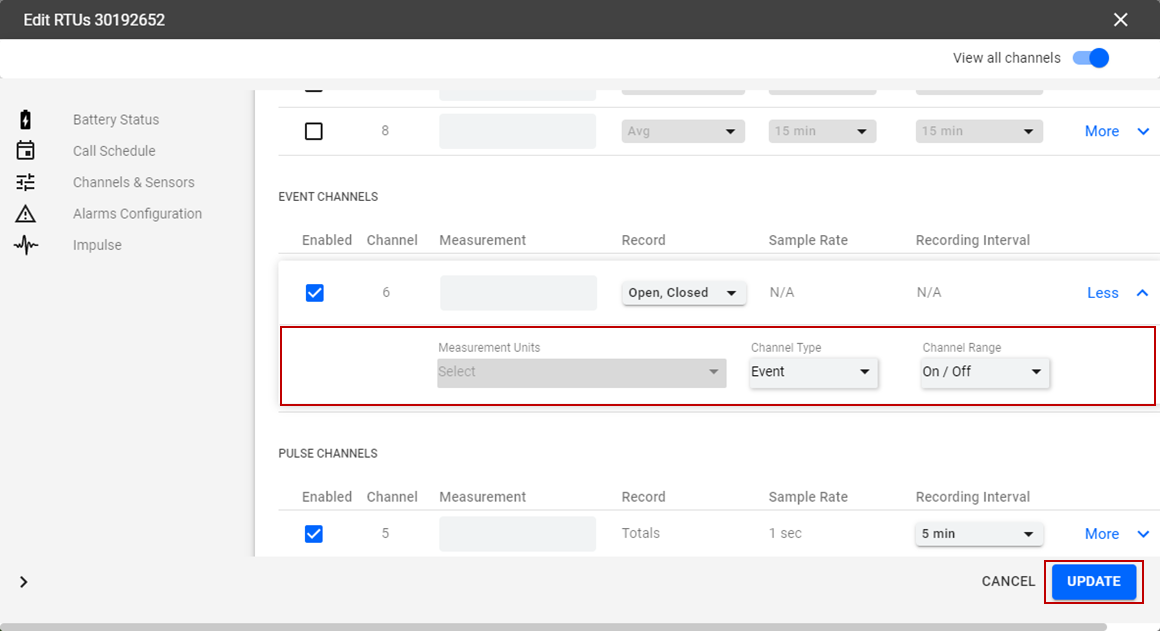
Task: Click the Impulse waveform icon
Action: click(x=26, y=245)
